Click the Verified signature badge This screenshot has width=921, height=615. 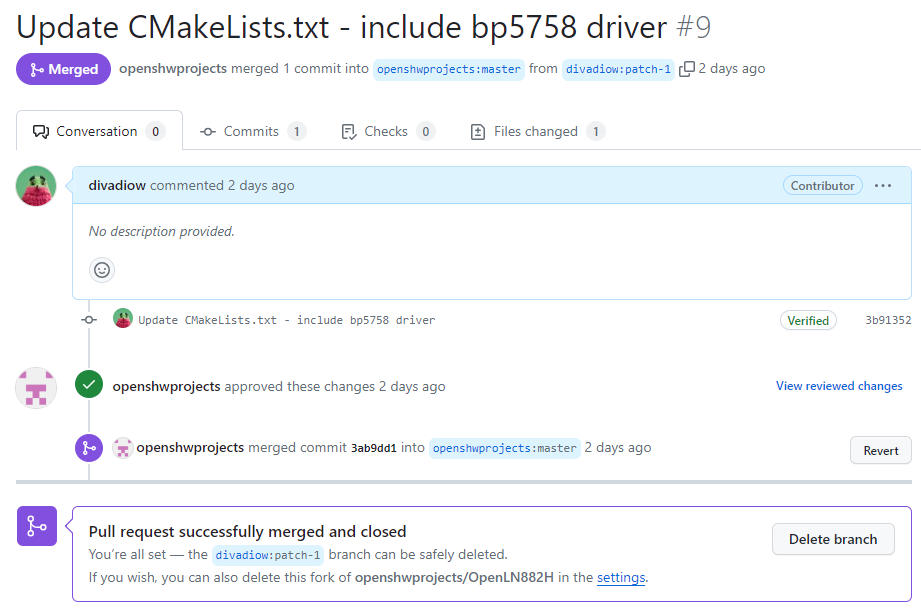(808, 321)
